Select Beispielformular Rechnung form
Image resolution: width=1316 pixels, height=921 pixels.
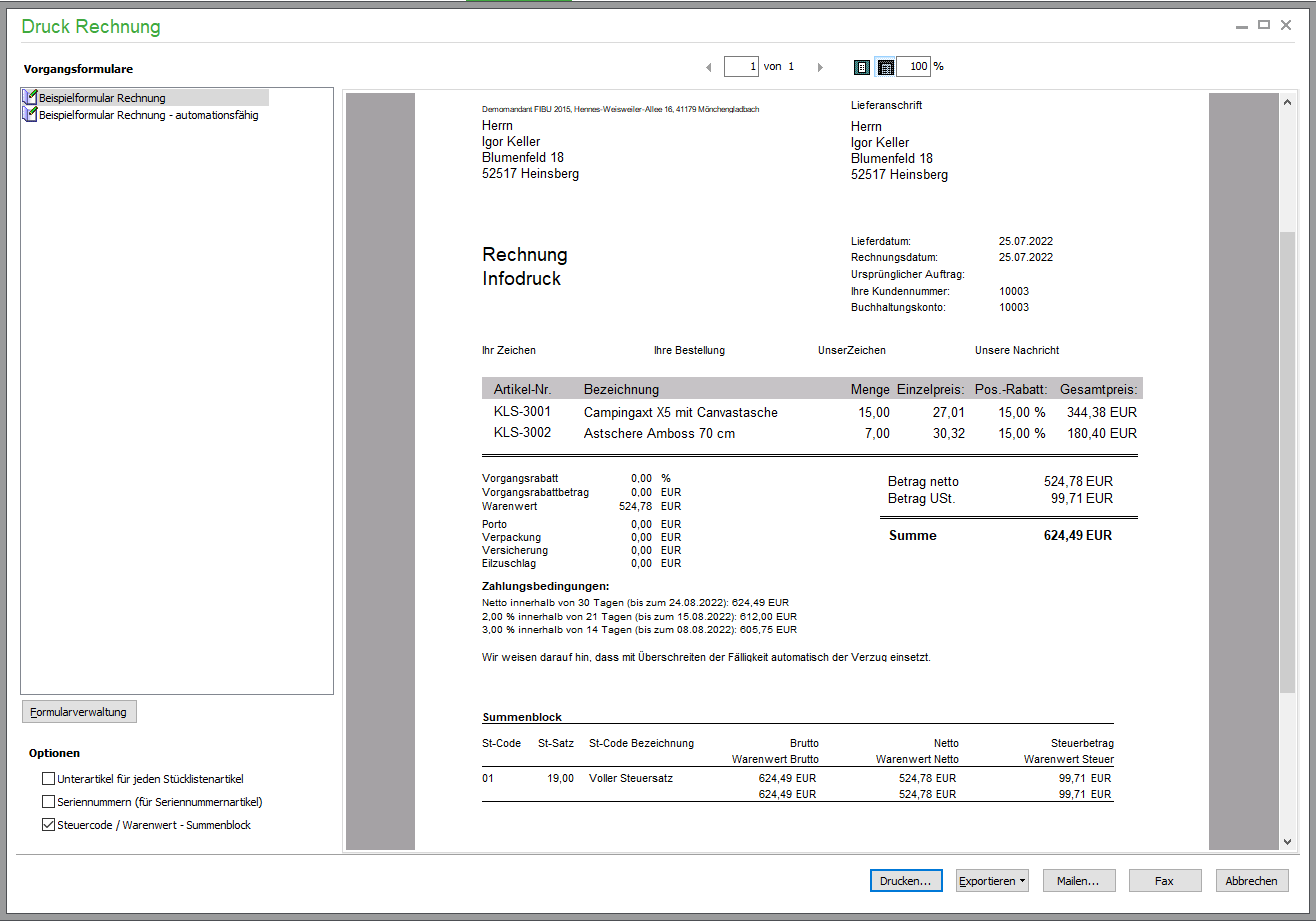pos(102,98)
